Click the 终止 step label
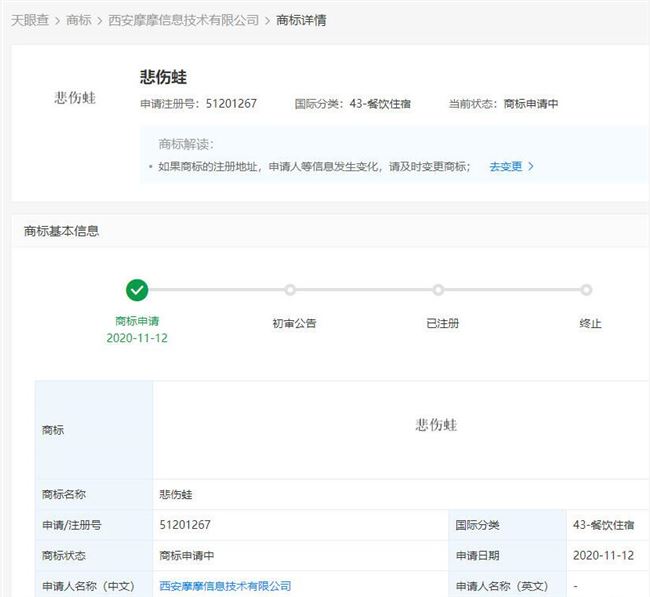 [590, 323]
